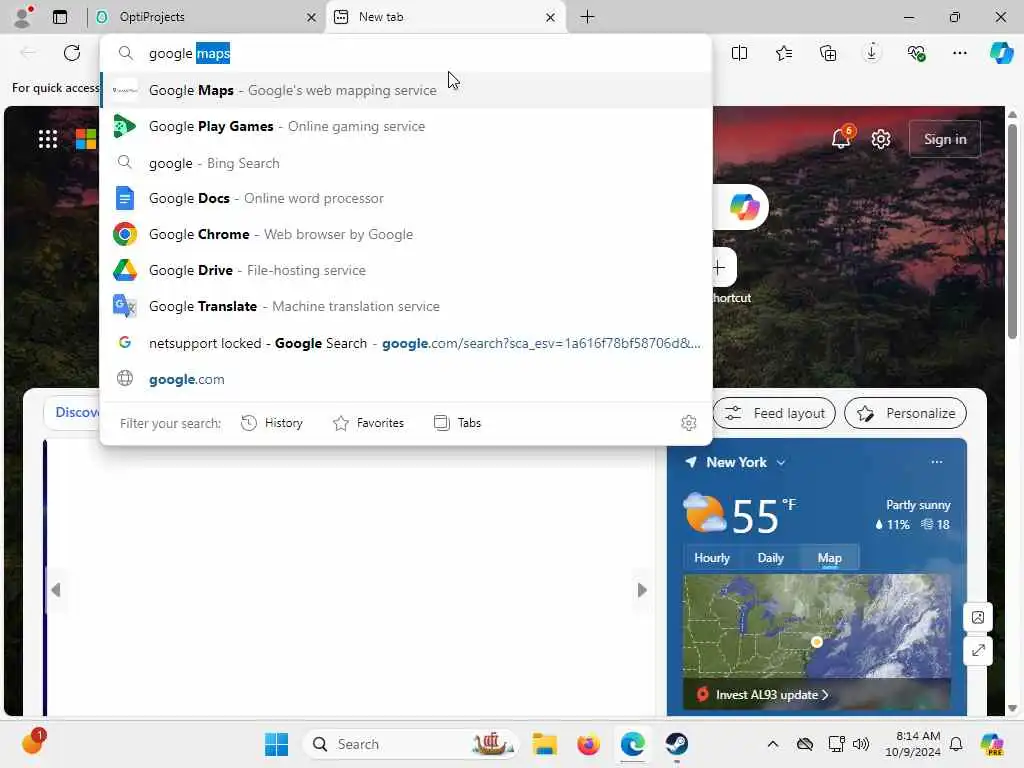Image resolution: width=1024 pixels, height=768 pixels.
Task: Go to previous story with left arrow
Action: tap(56, 590)
